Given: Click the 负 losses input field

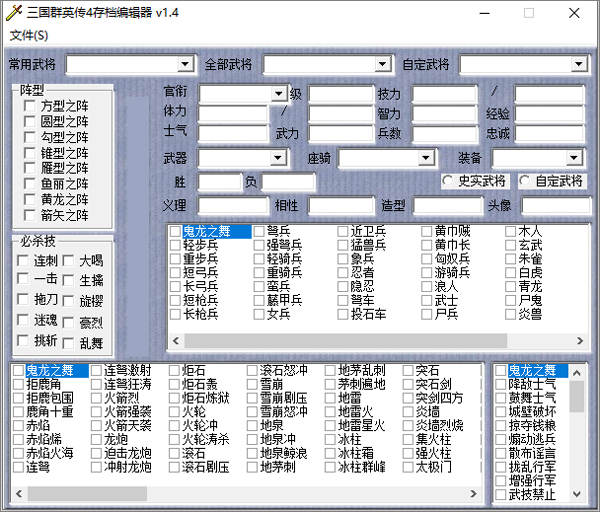Looking at the screenshot, I should click(x=288, y=181).
